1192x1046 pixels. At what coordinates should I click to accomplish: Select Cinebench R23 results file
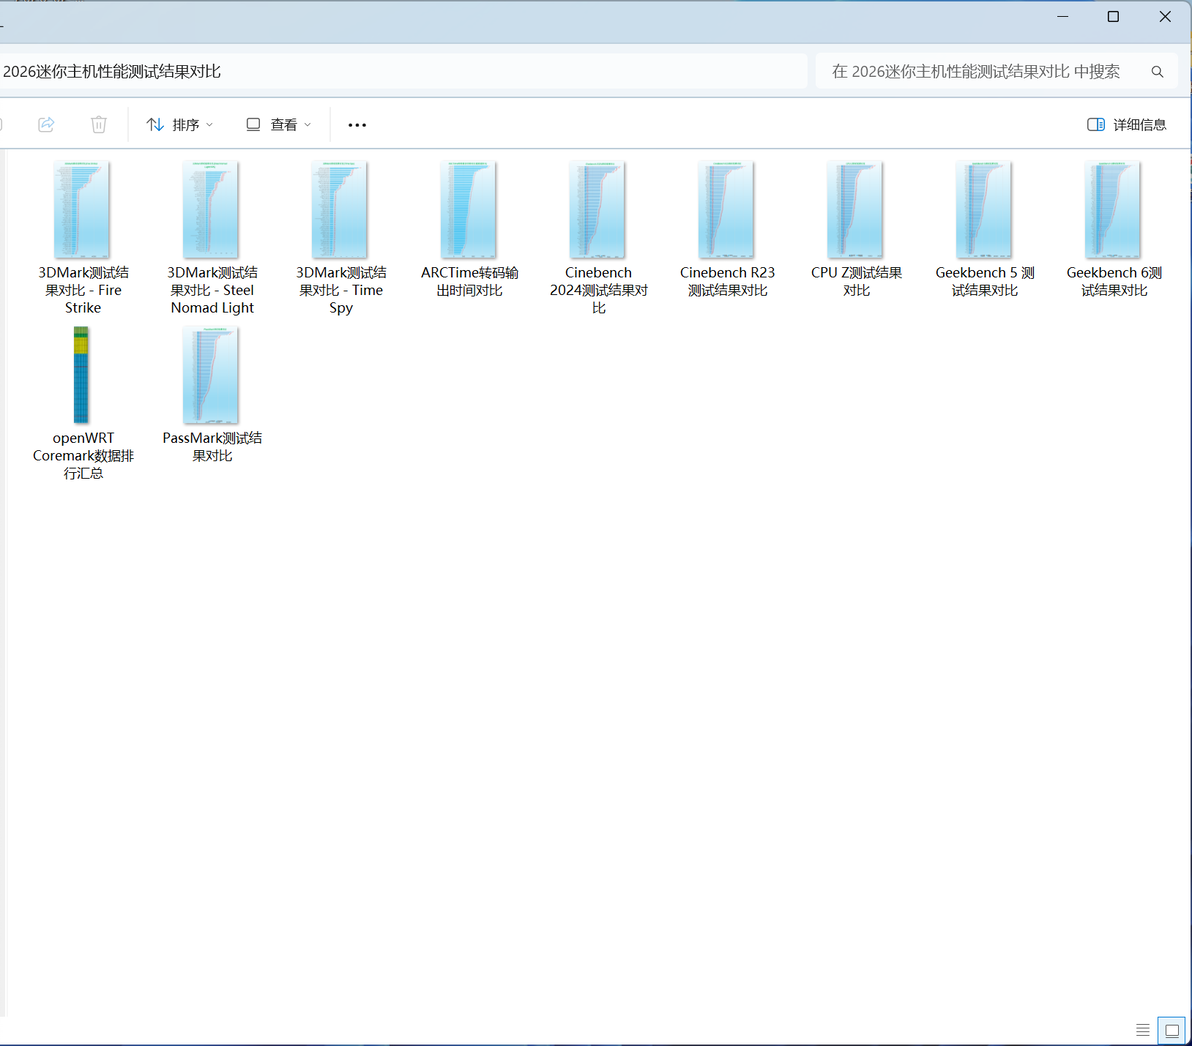pos(728,230)
